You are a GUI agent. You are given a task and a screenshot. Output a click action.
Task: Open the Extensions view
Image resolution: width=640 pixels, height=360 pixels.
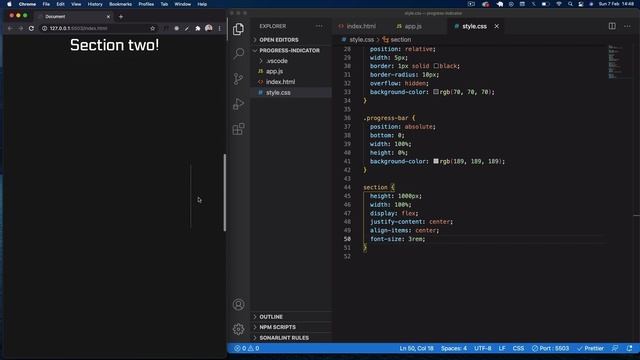[238, 129]
